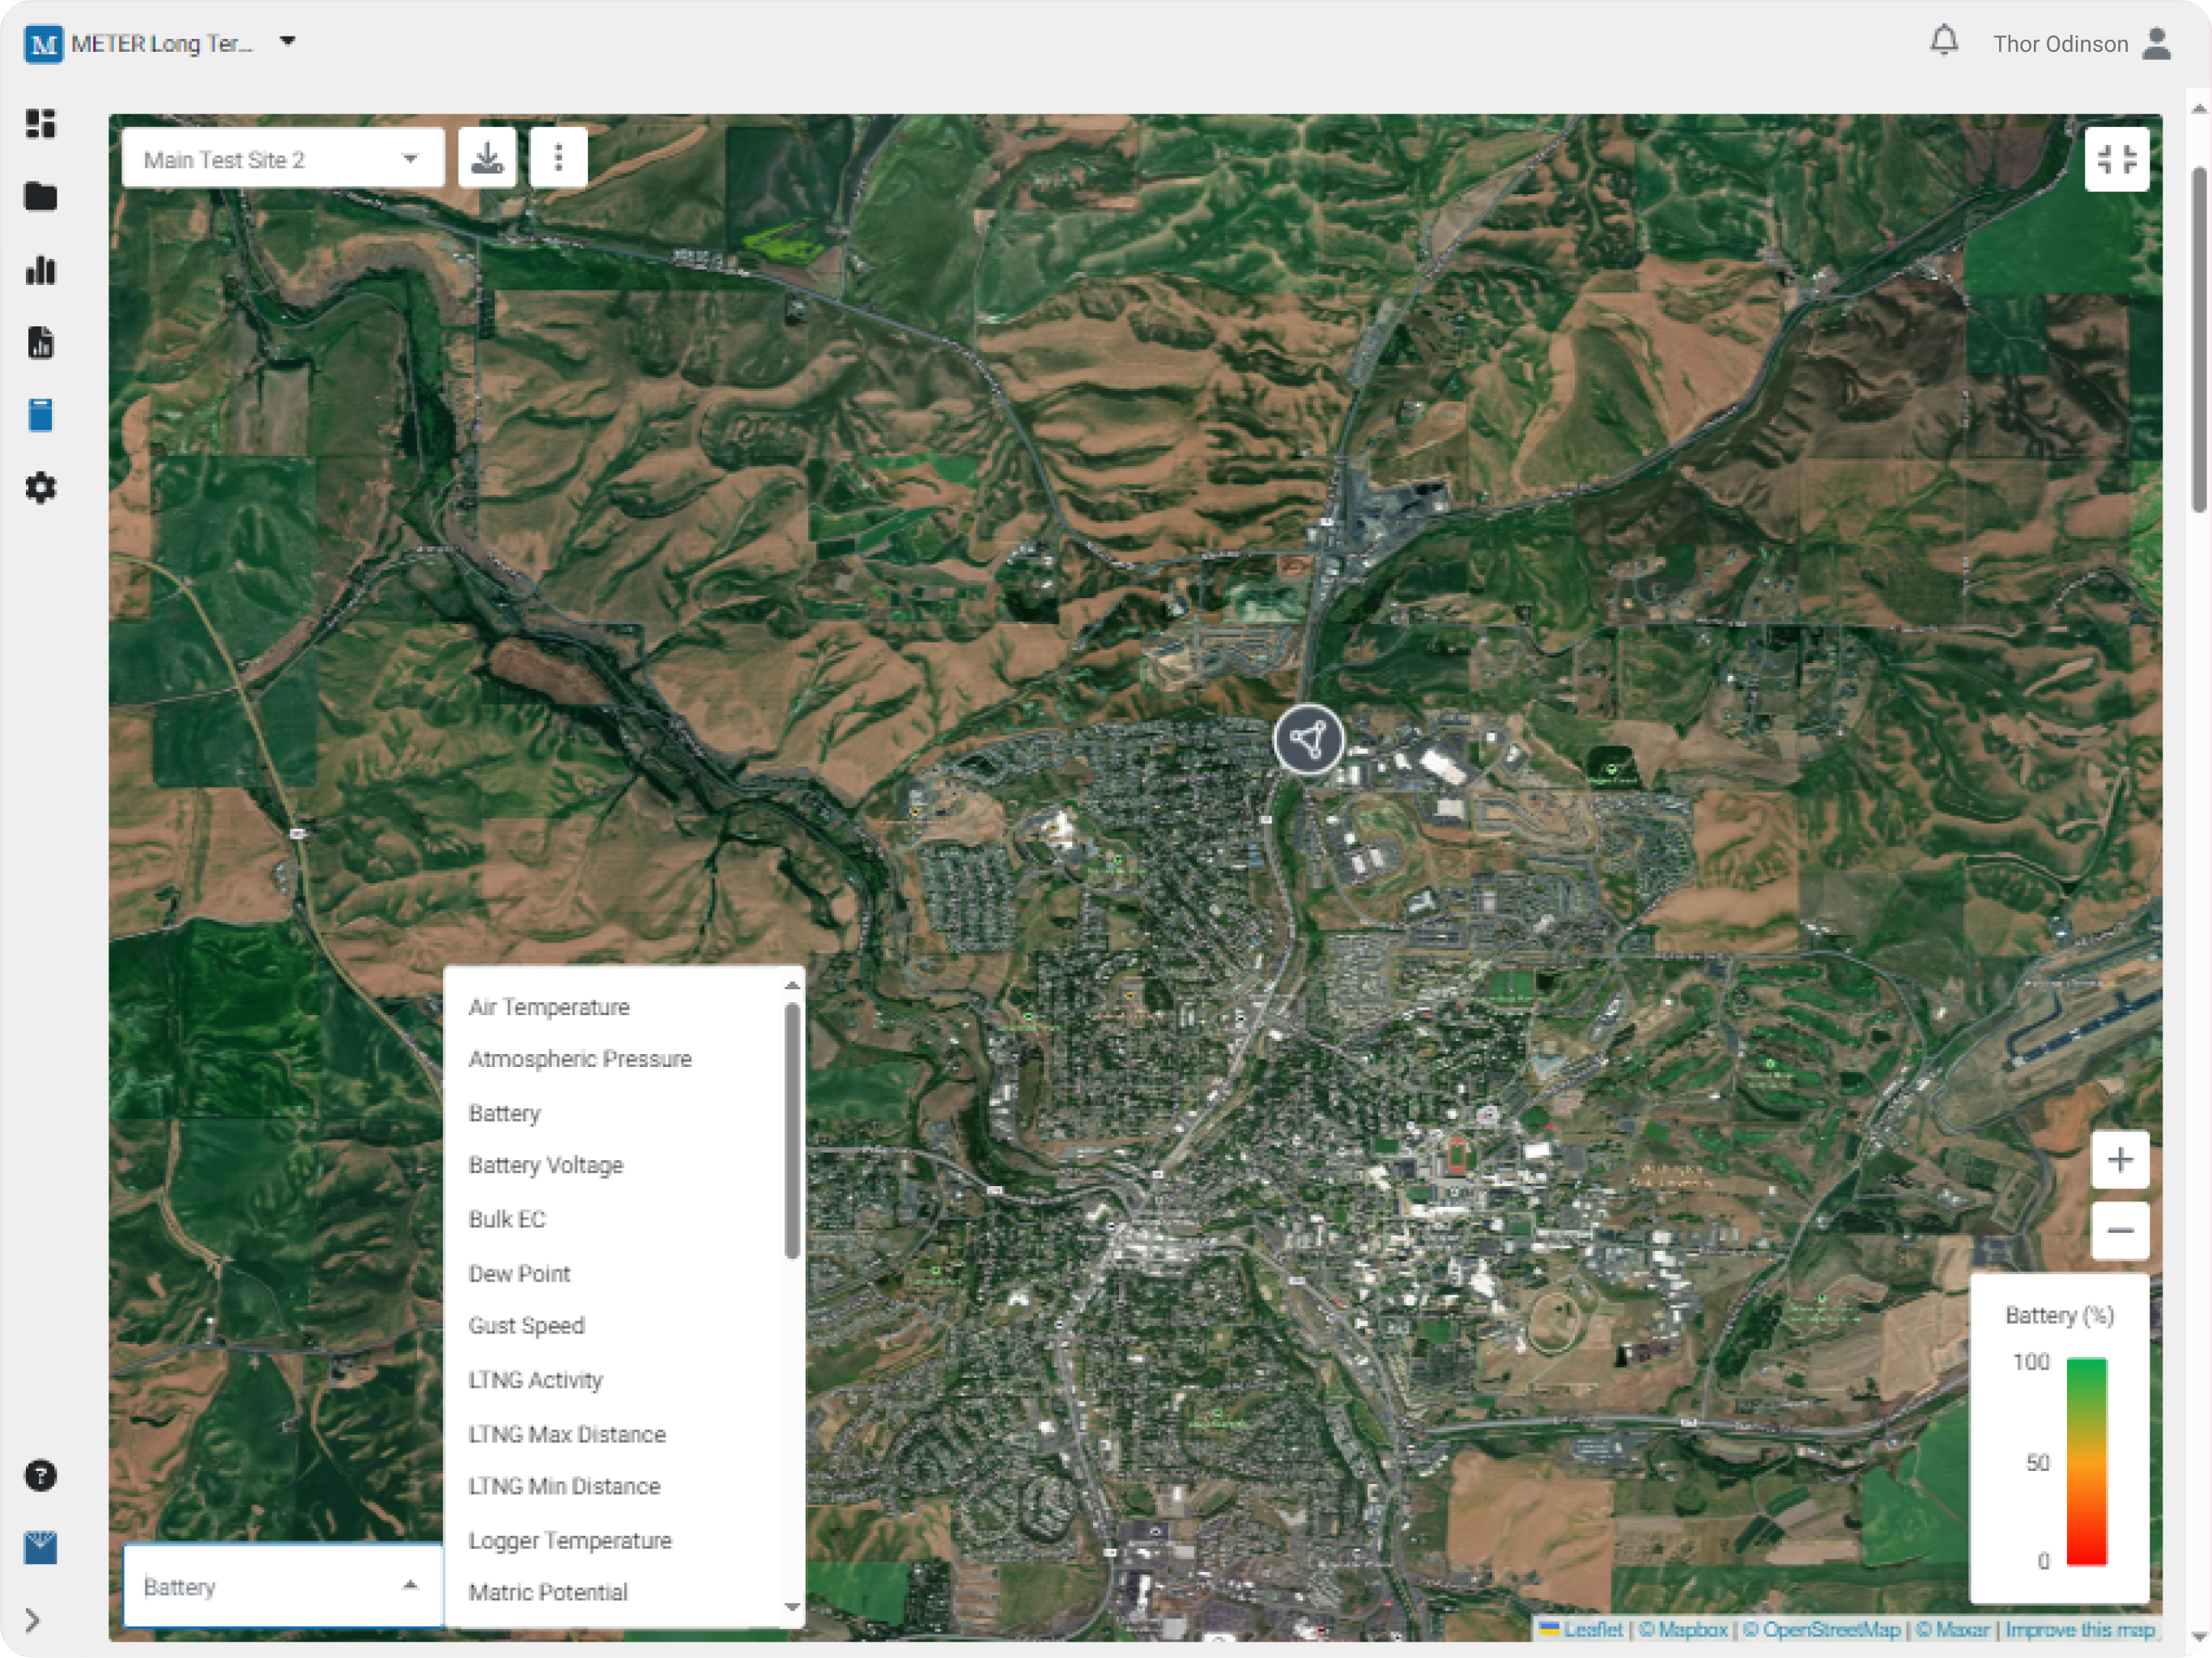Open the report document icon in sidebar
Image resolution: width=2212 pixels, height=1658 pixels.
tap(40, 343)
